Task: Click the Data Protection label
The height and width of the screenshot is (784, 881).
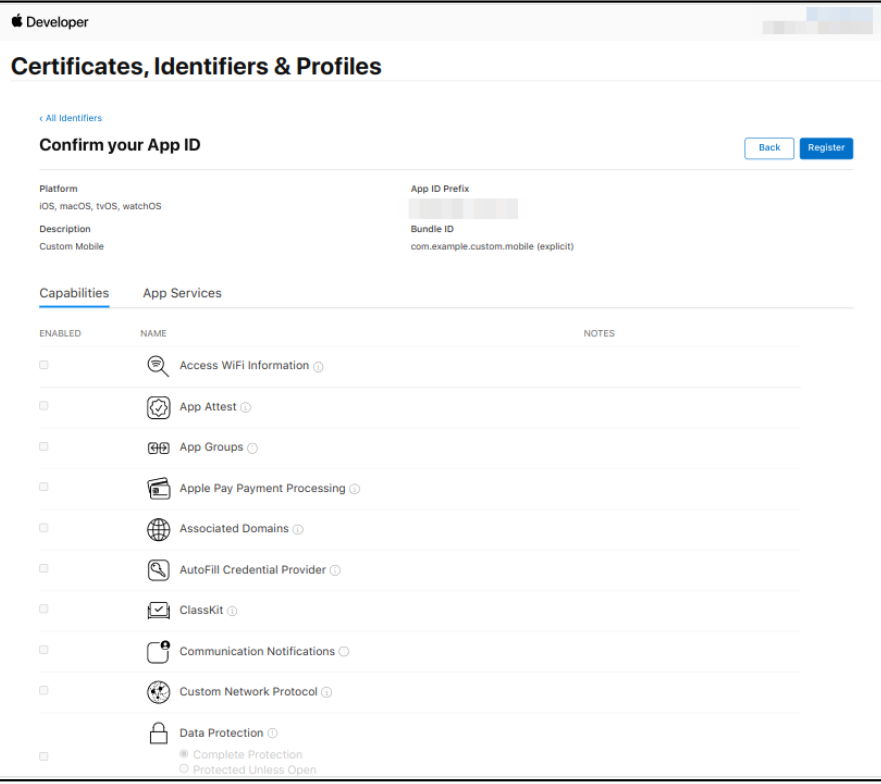Action: pyautogui.click(x=221, y=733)
